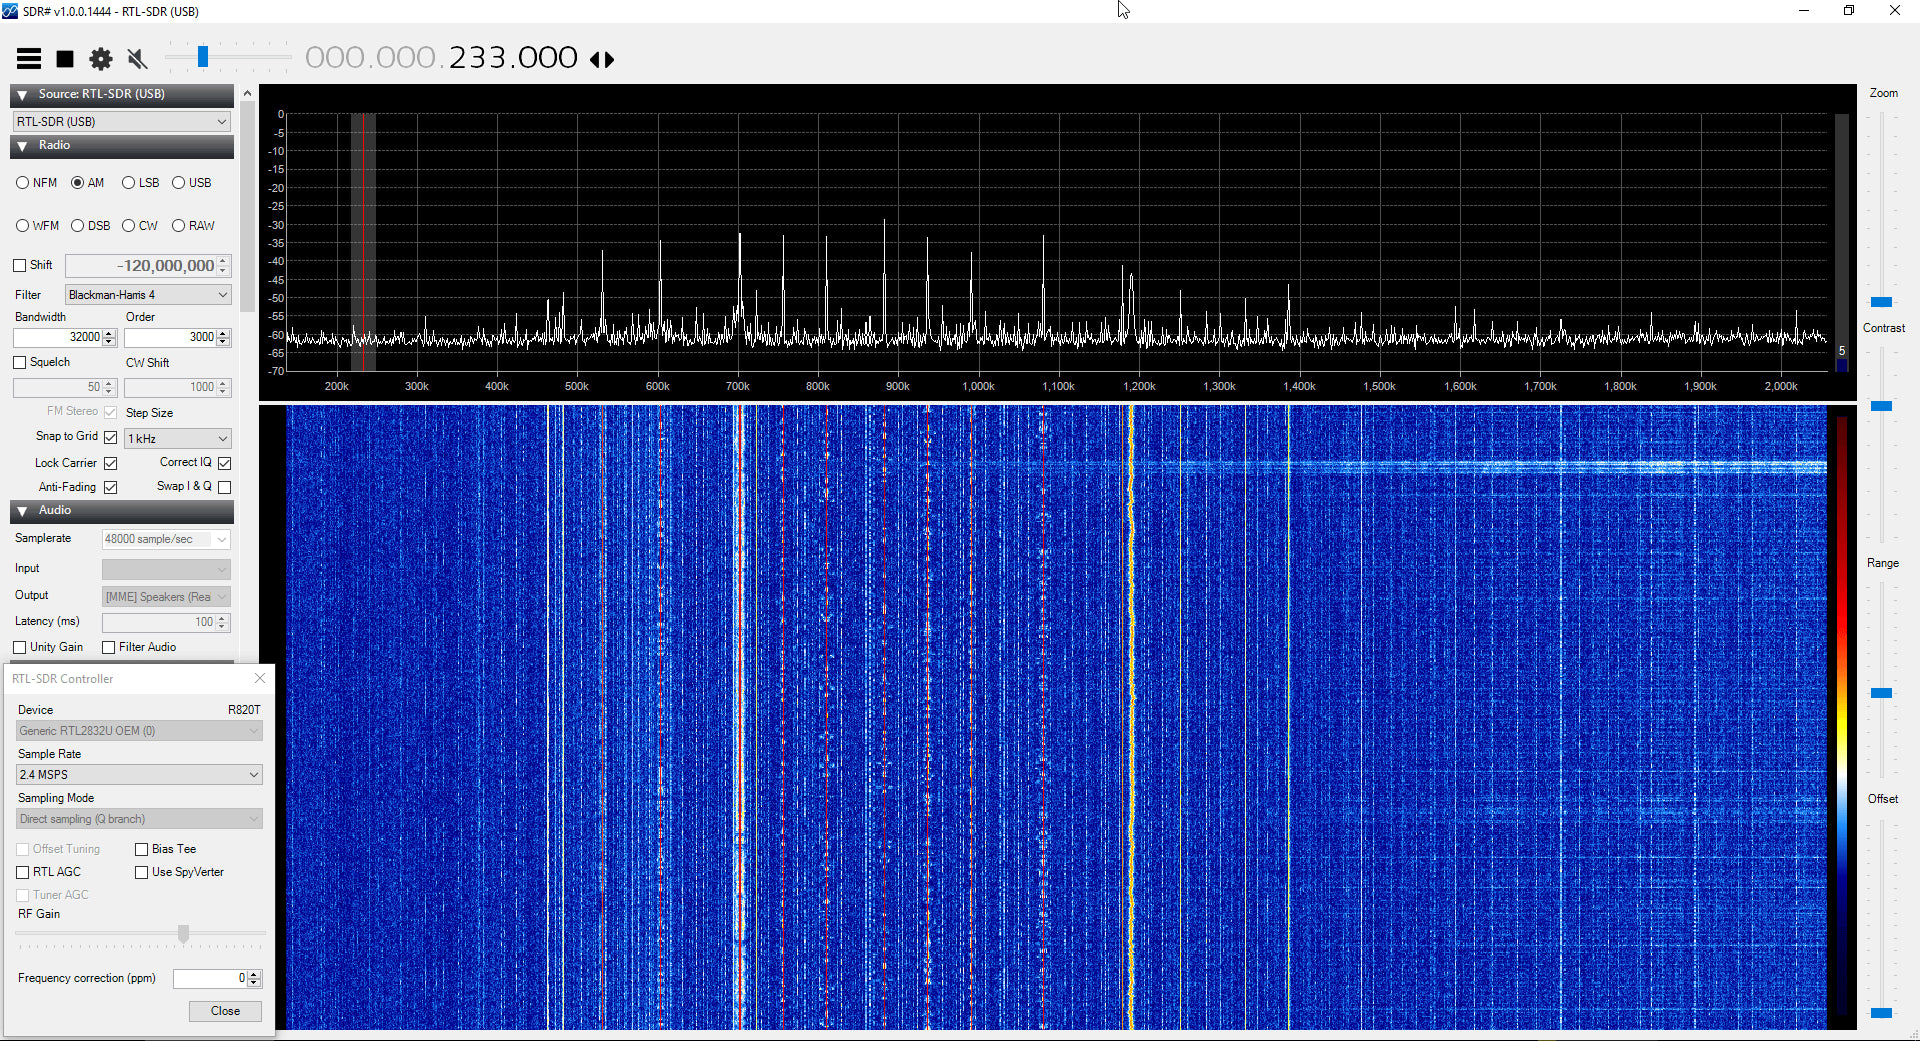Toggle Swap I & Q
This screenshot has height=1041, width=1920.
(x=225, y=487)
